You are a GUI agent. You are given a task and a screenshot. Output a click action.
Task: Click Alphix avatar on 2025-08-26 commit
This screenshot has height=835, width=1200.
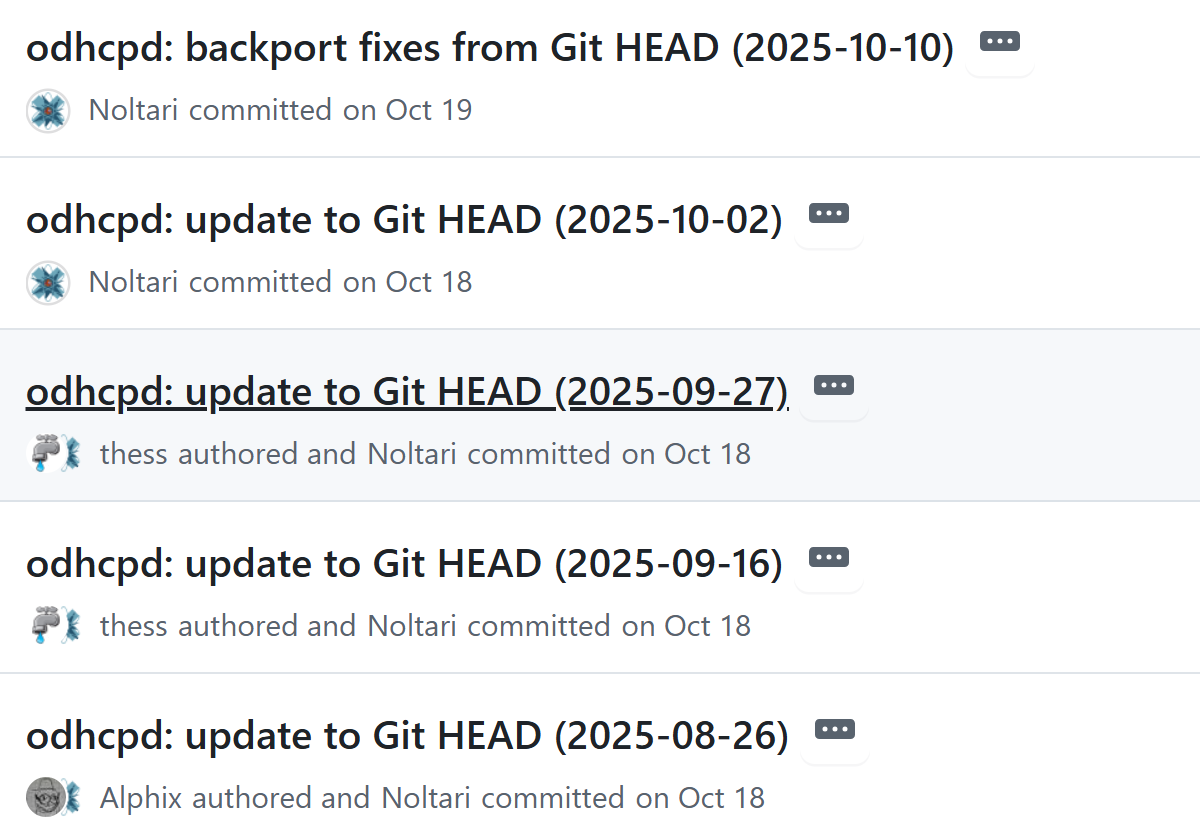pyautogui.click(x=42, y=798)
